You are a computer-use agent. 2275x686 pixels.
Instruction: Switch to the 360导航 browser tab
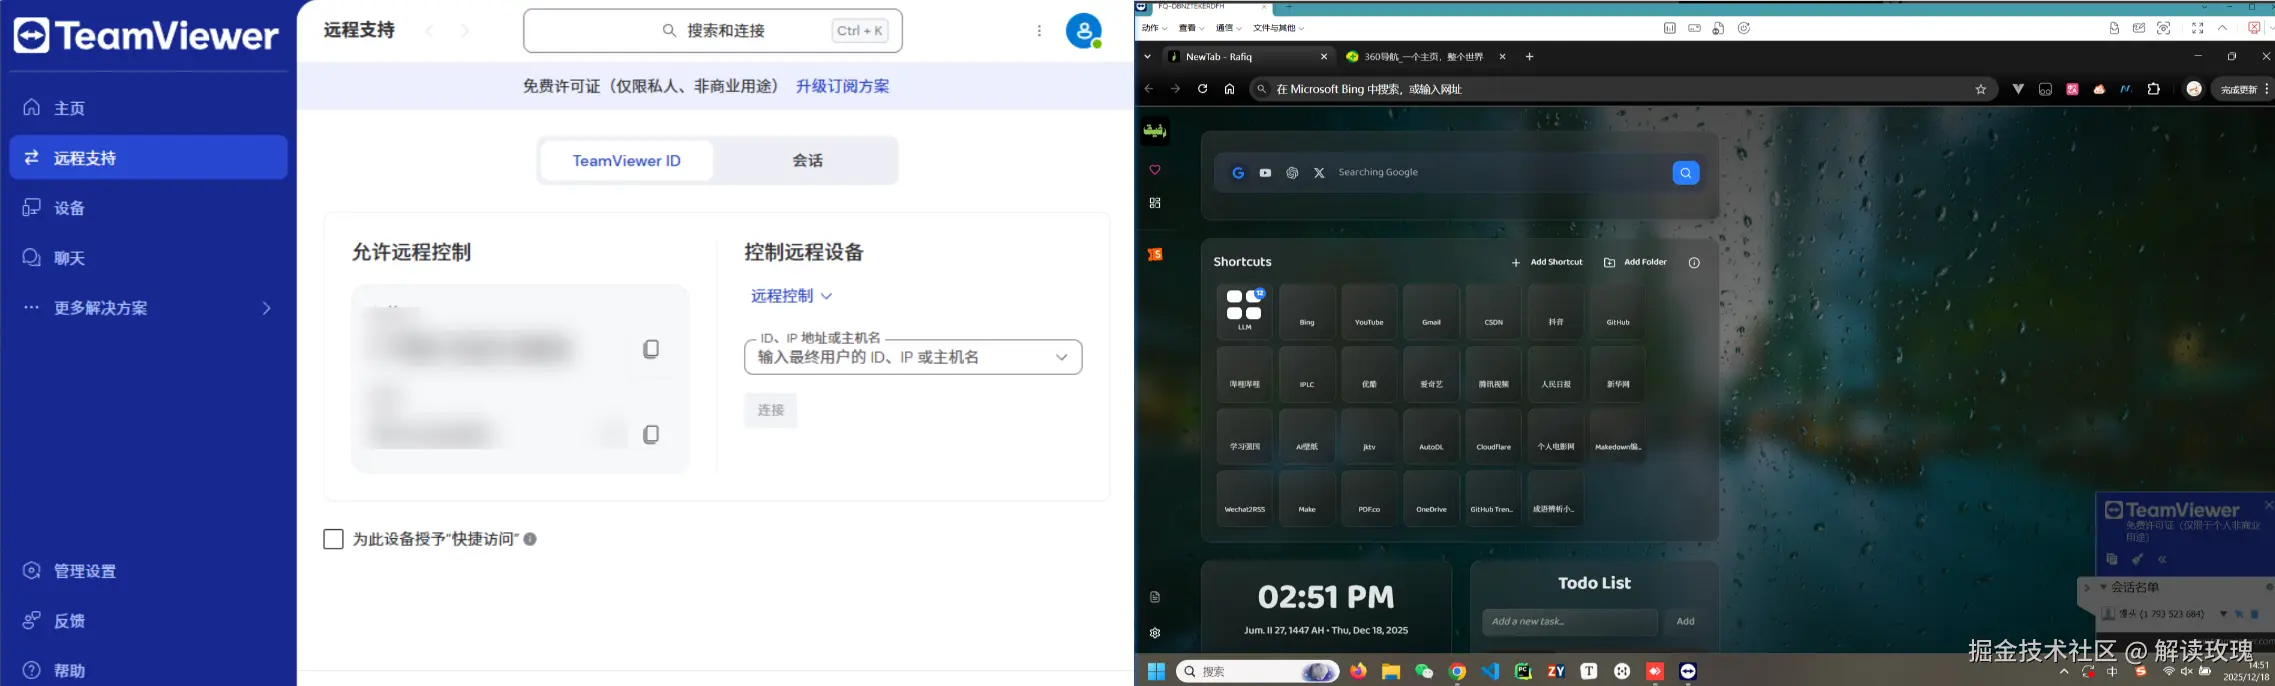click(x=1425, y=57)
